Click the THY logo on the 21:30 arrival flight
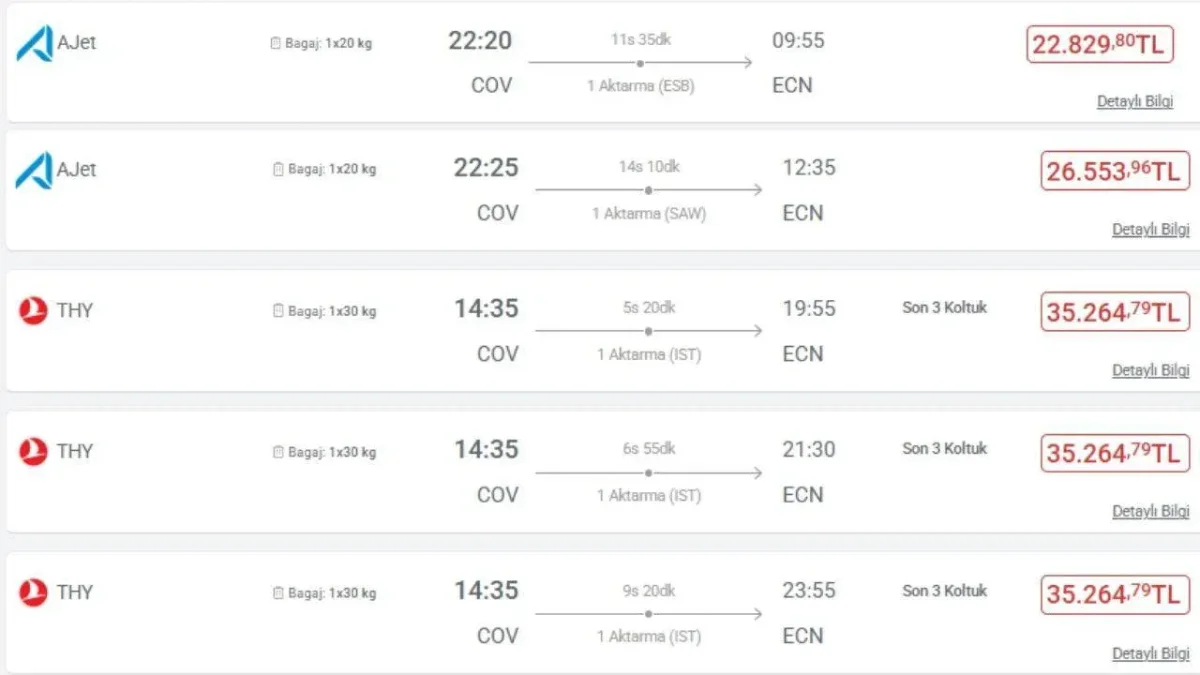The width and height of the screenshot is (1200, 675). (33, 452)
